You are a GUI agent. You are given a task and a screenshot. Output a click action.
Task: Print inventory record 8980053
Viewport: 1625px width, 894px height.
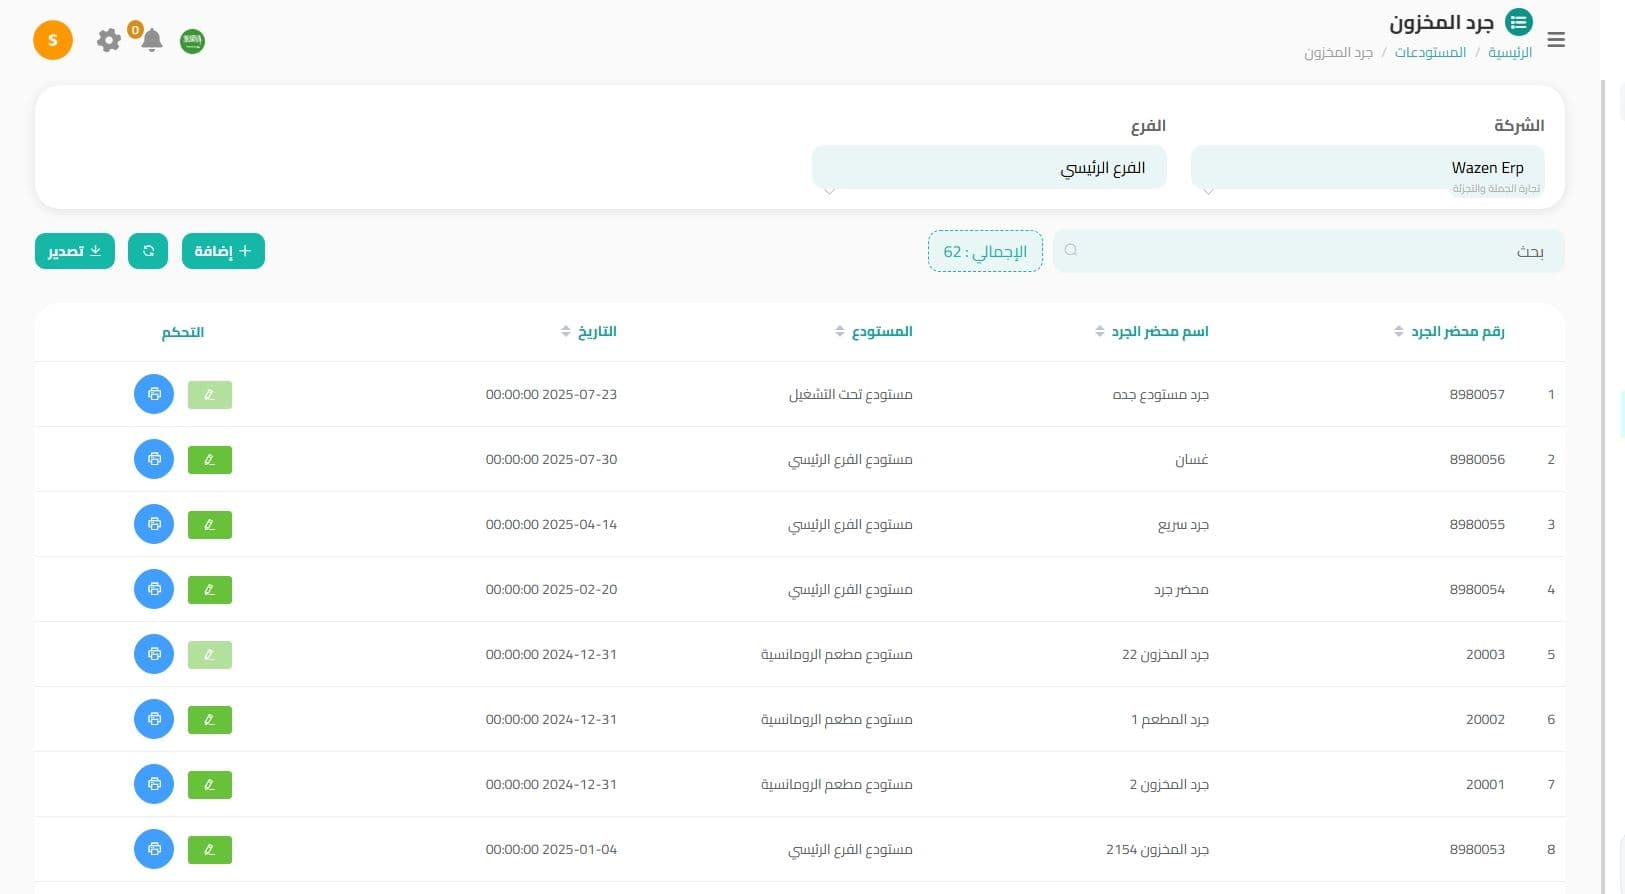pyautogui.click(x=154, y=850)
